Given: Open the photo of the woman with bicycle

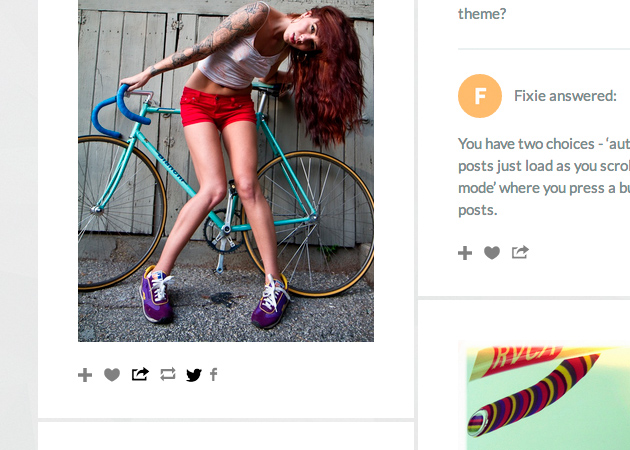Looking at the screenshot, I should (226, 170).
